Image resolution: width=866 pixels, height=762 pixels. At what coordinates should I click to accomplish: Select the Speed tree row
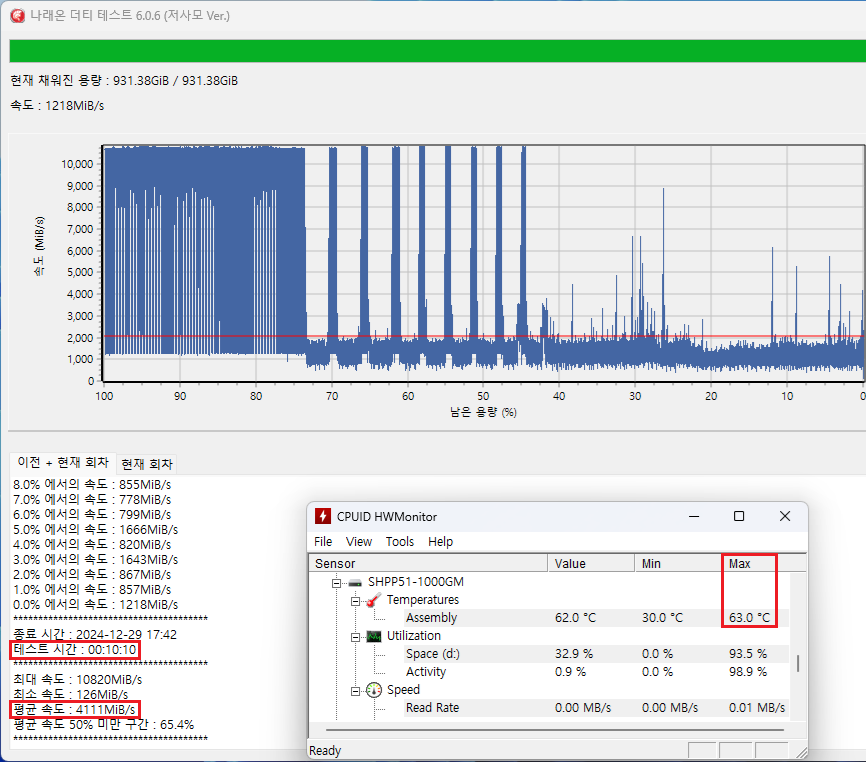[403, 690]
